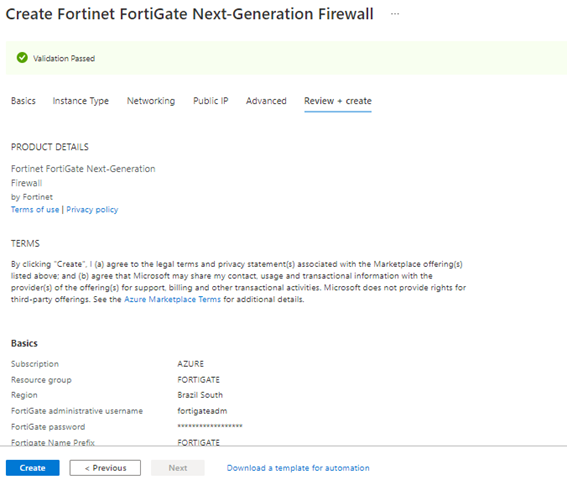Open the ellipsis menu next to page title
The height and width of the screenshot is (485, 567).
pyautogui.click(x=395, y=14)
